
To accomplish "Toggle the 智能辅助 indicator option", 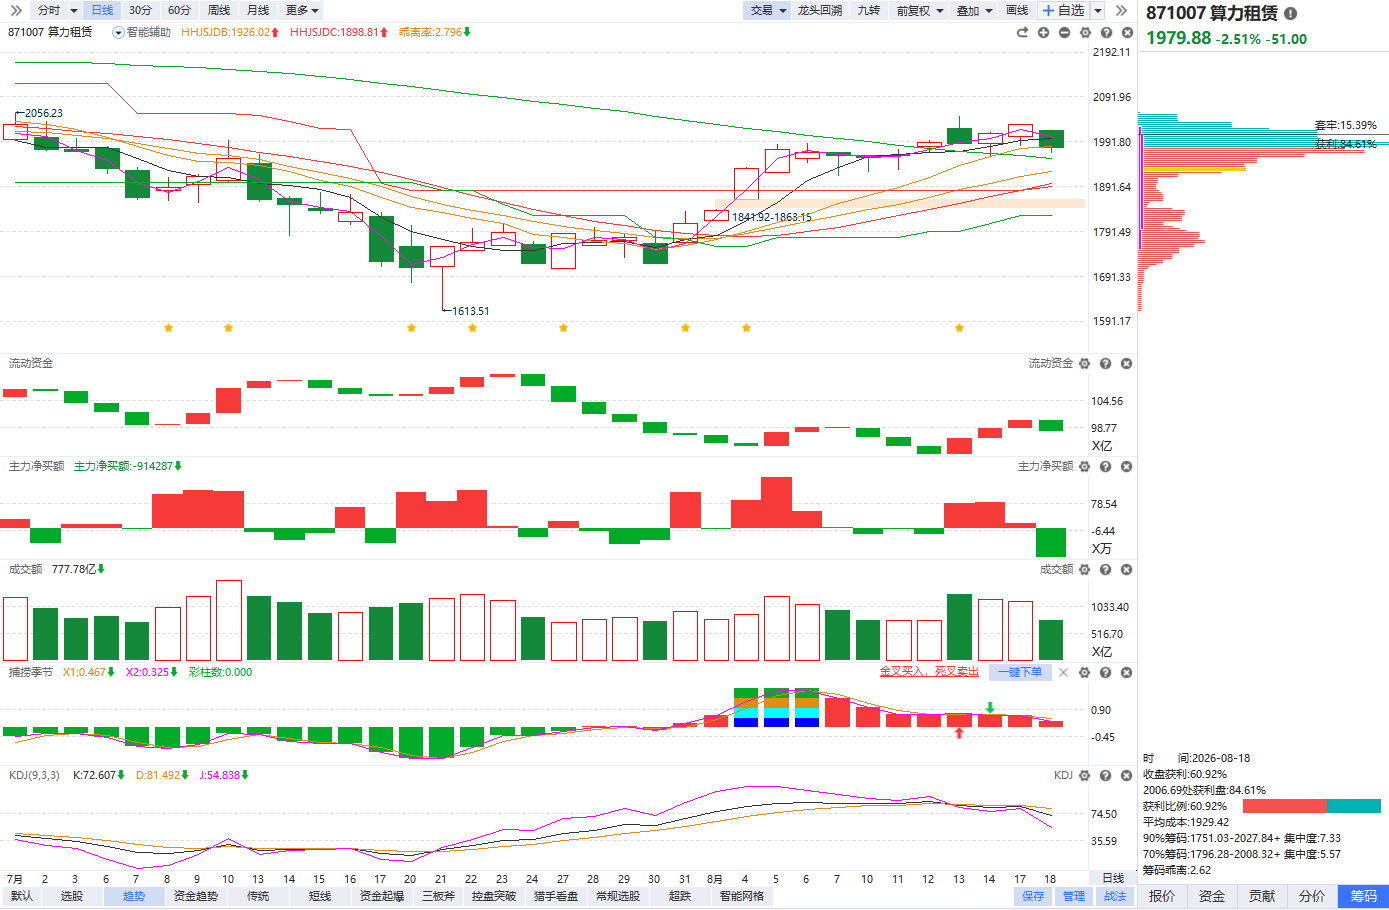I will point(141,32).
